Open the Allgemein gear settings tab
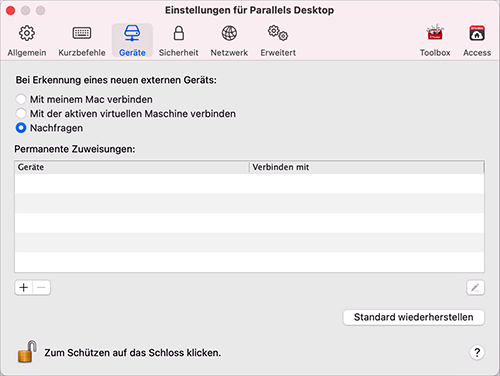 pyautogui.click(x=27, y=40)
